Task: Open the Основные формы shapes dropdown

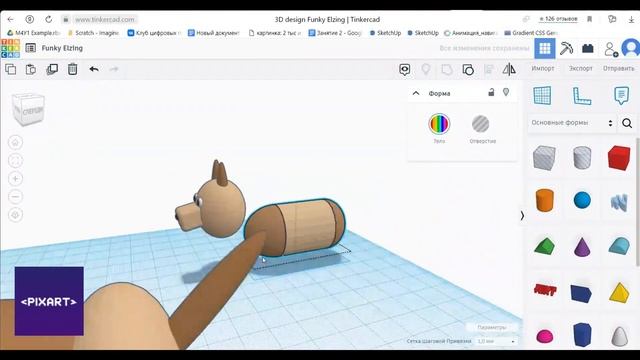Action: click(x=571, y=122)
